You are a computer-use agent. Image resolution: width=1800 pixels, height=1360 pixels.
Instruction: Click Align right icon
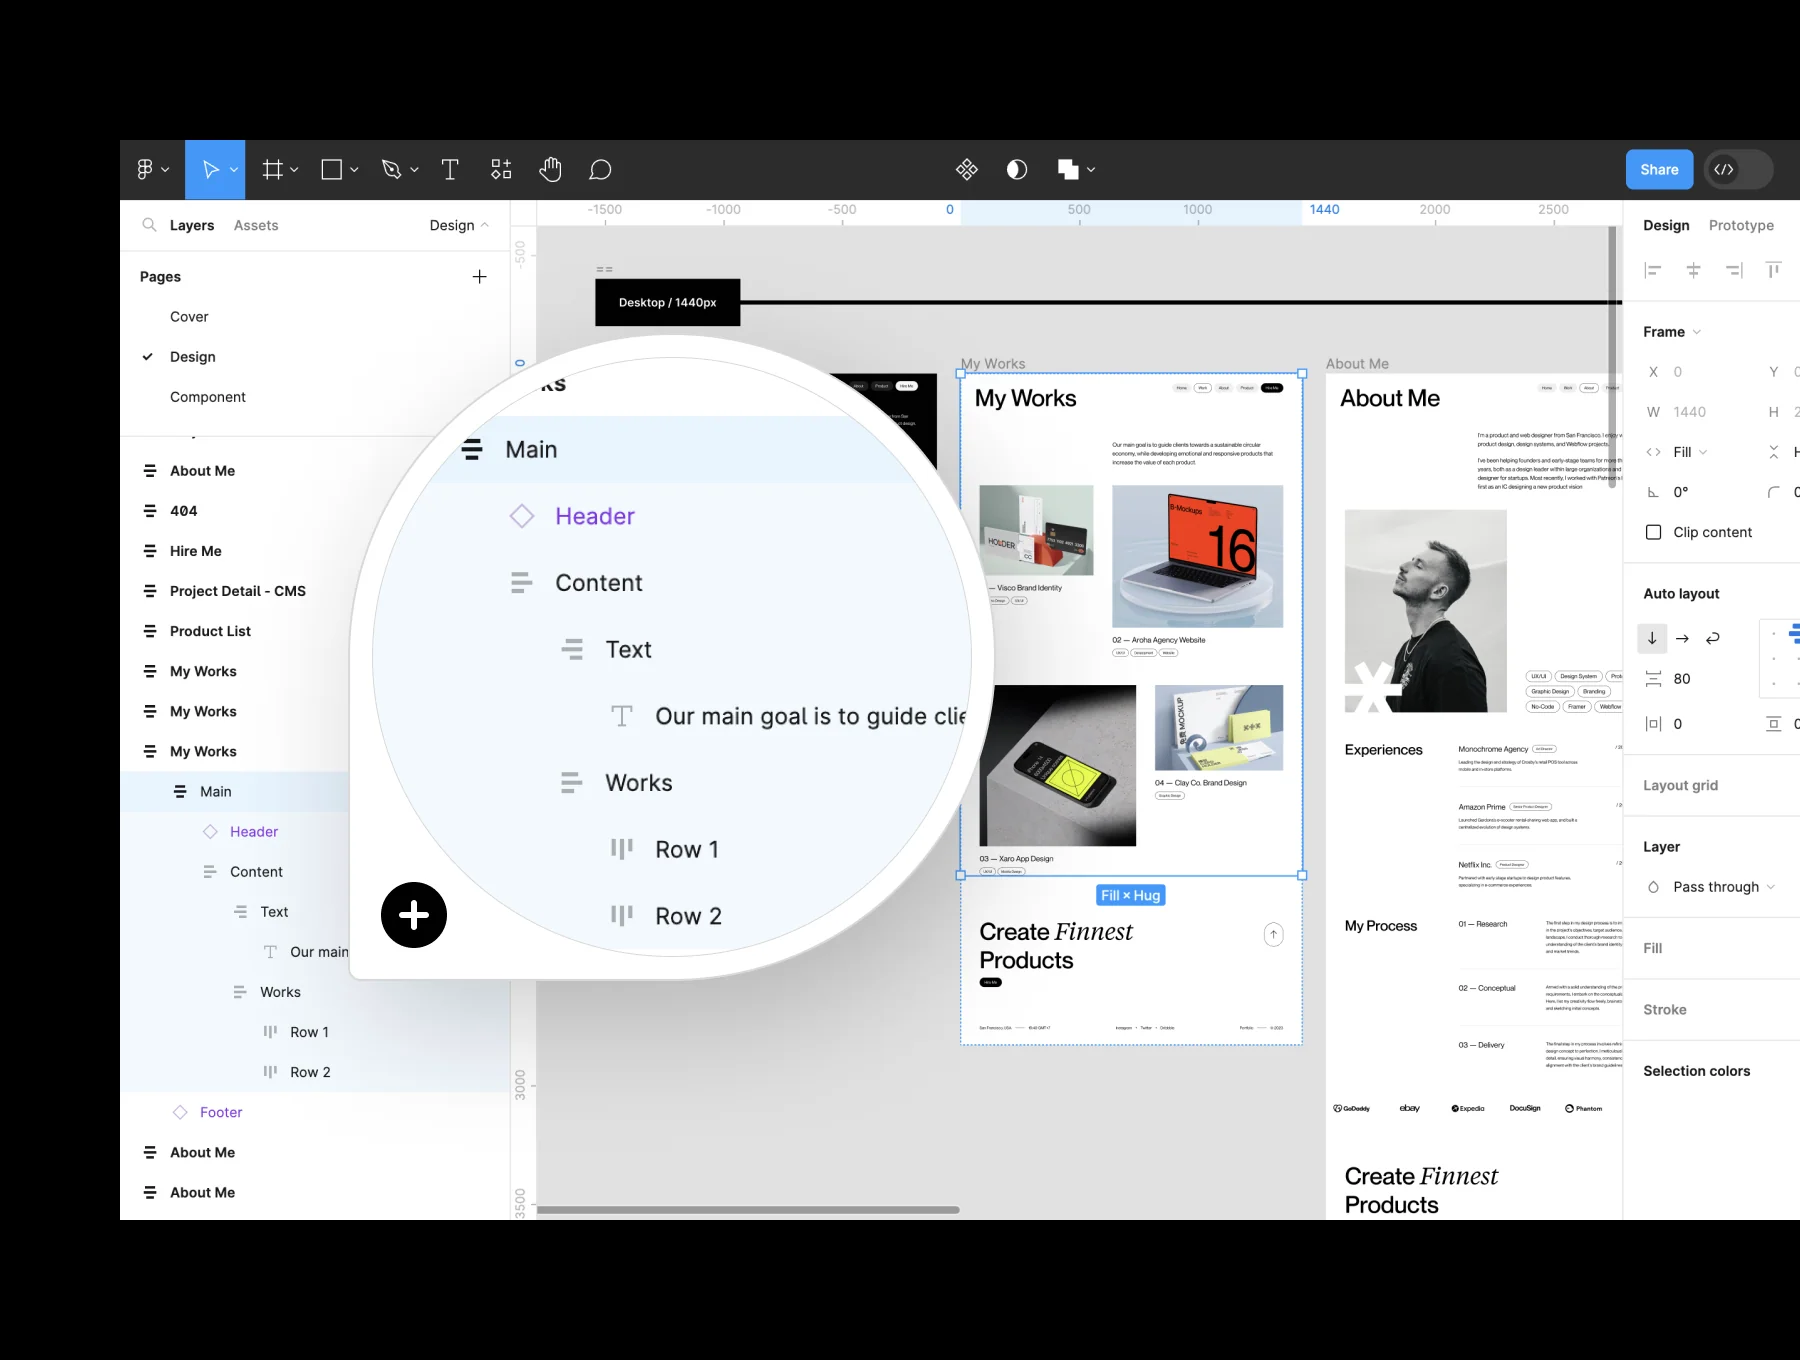[1734, 270]
